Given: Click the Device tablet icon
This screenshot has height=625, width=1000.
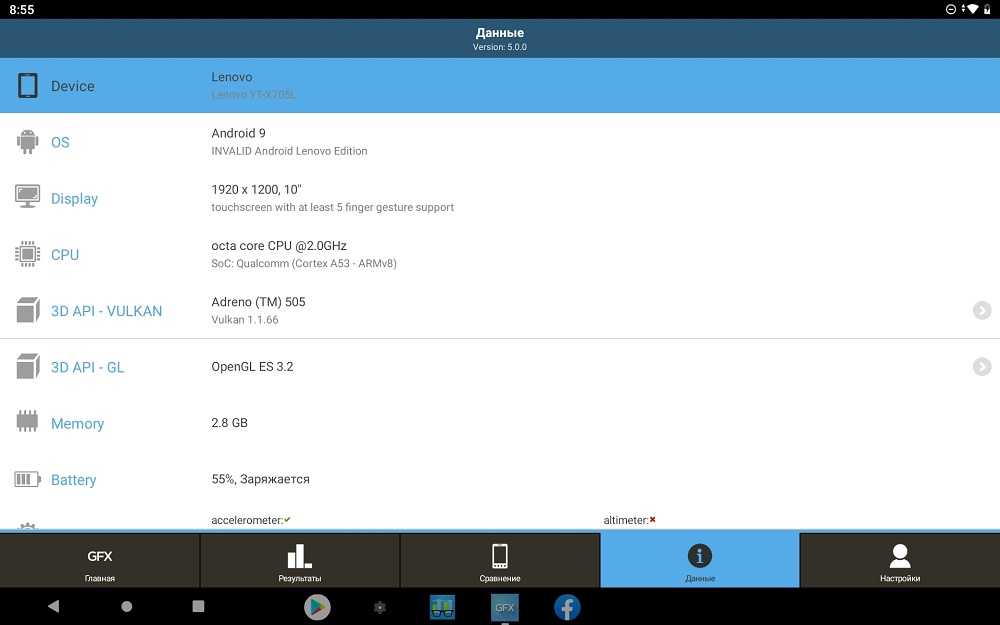Looking at the screenshot, I should pos(28,86).
